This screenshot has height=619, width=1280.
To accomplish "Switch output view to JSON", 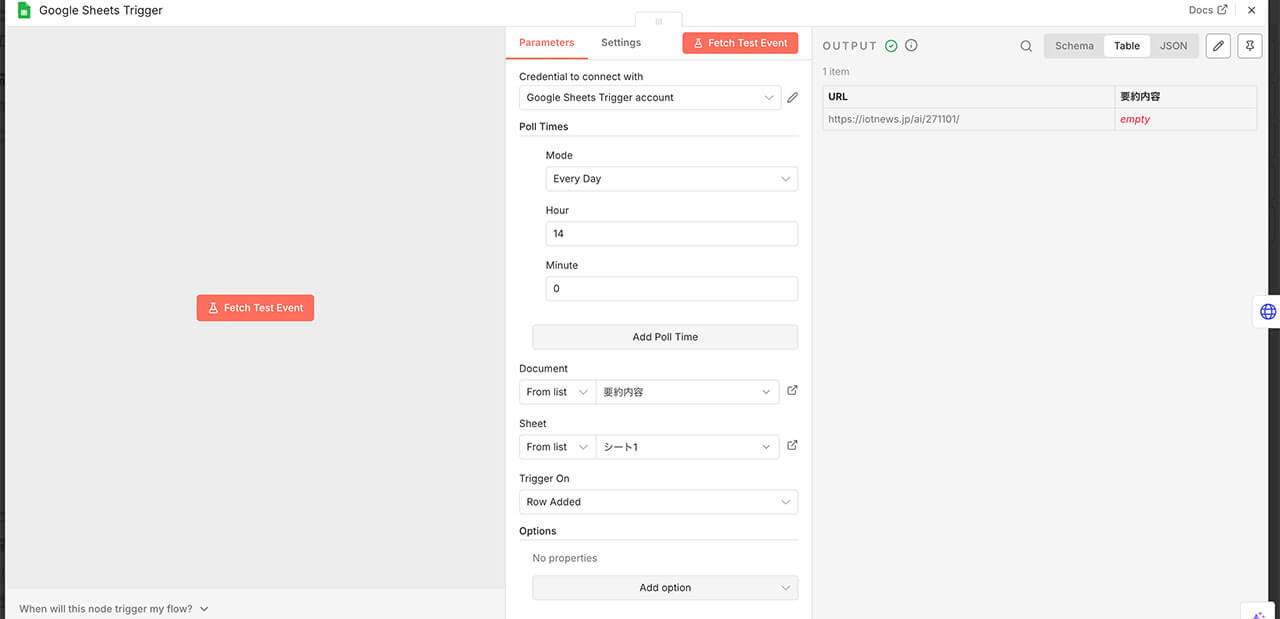I will pos(1173,46).
